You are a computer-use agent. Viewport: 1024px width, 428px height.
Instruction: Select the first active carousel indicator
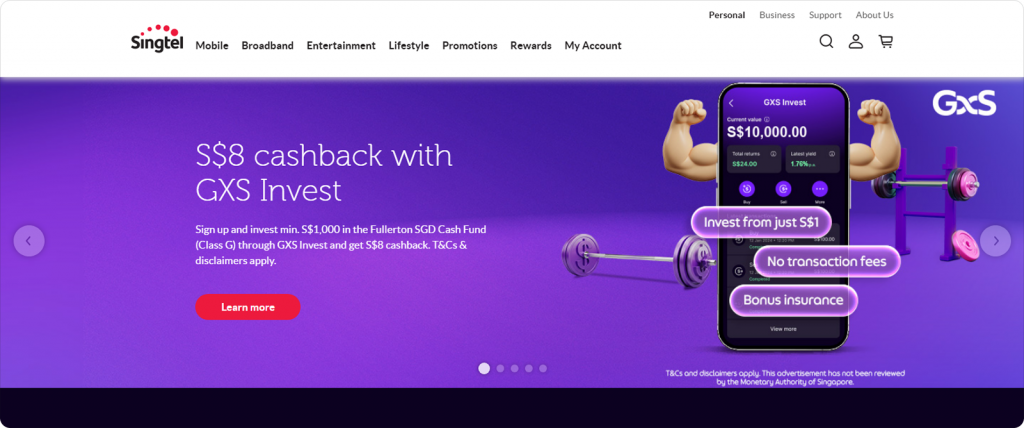[484, 369]
